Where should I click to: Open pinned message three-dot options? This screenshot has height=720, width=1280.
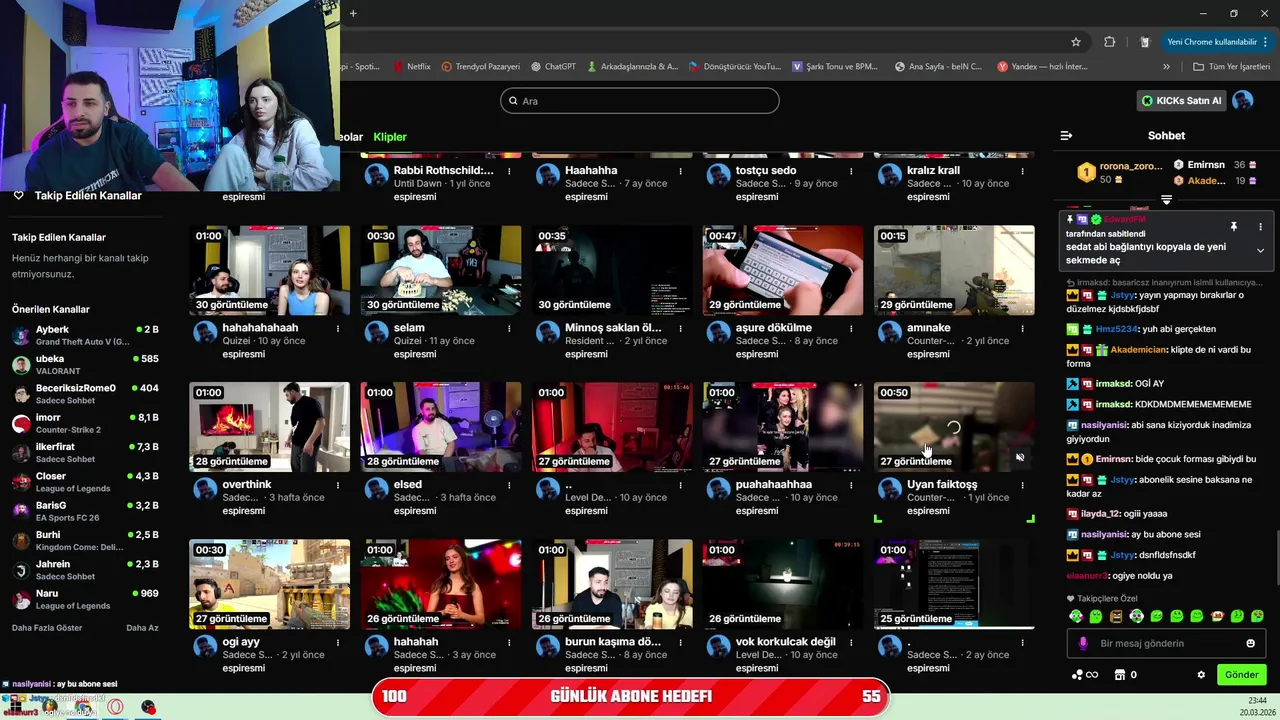1260,227
